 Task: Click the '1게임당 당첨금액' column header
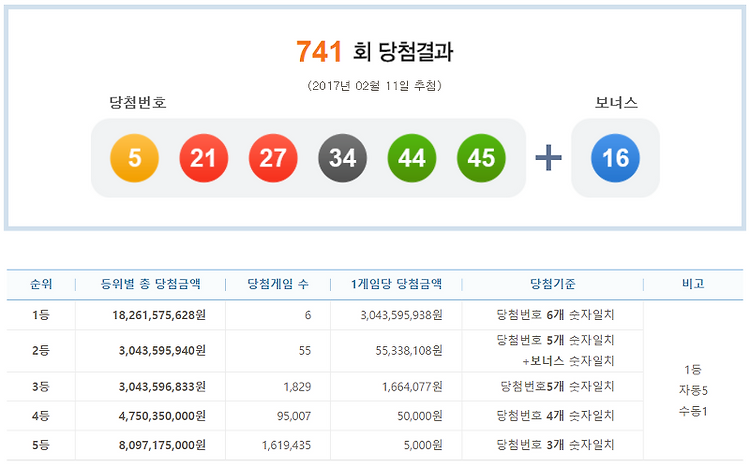point(396,284)
